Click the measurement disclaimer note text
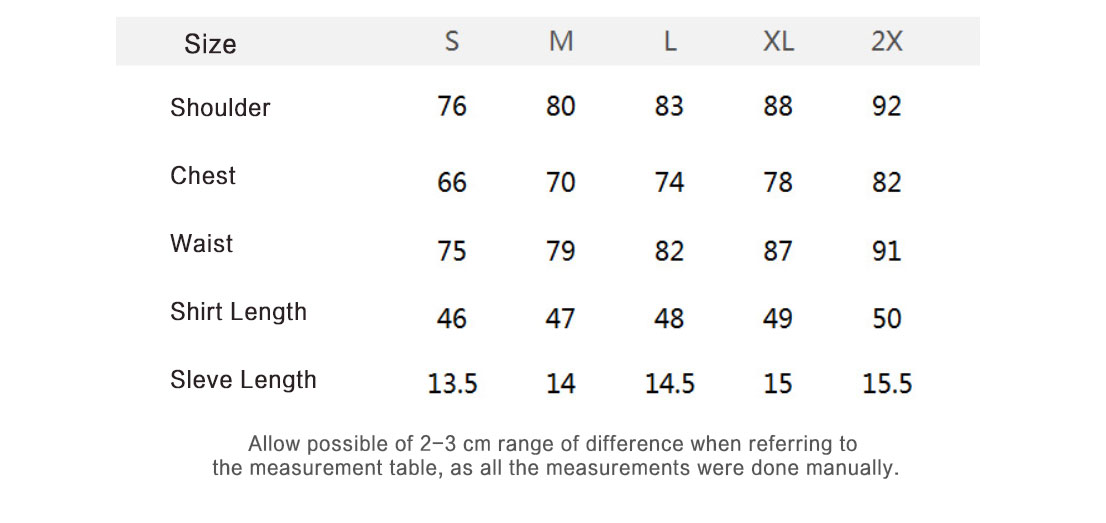This screenshot has height=523, width=1106. 554,456
